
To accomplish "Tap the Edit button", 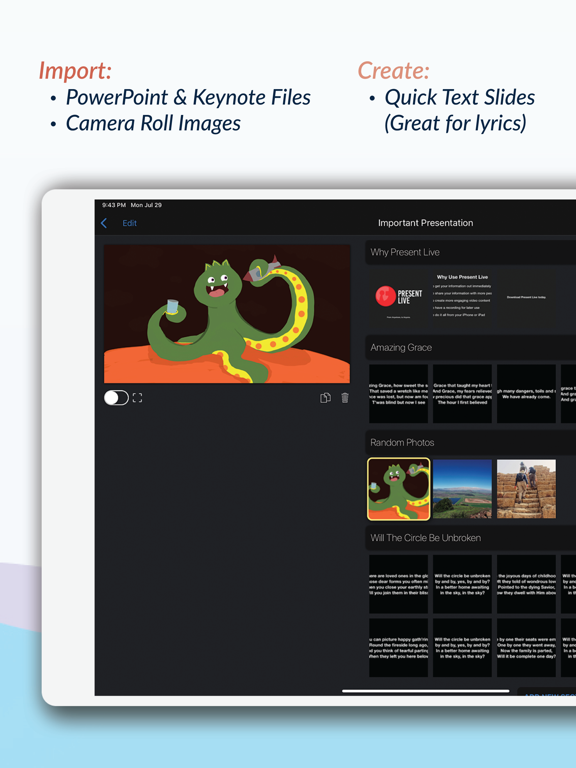I will (129, 223).
